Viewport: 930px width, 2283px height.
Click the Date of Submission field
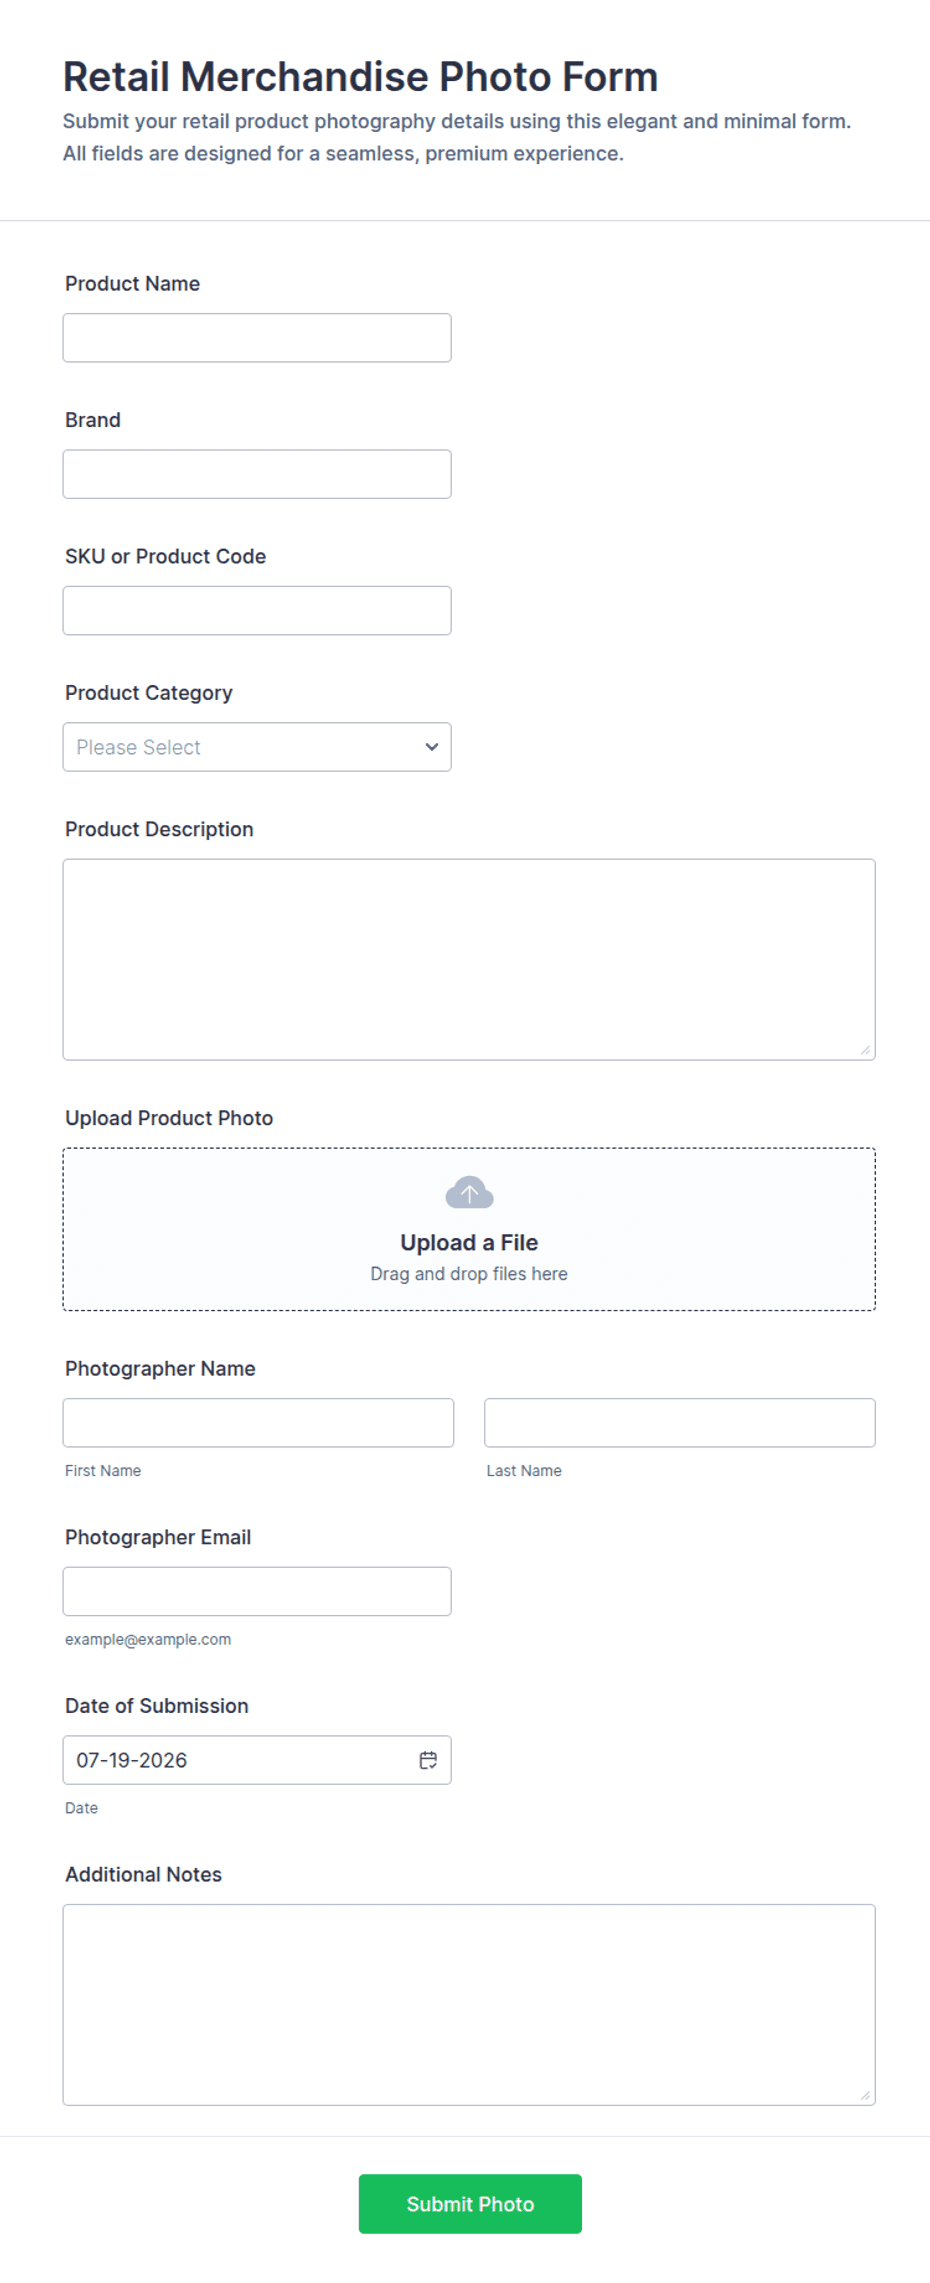[257, 1760]
